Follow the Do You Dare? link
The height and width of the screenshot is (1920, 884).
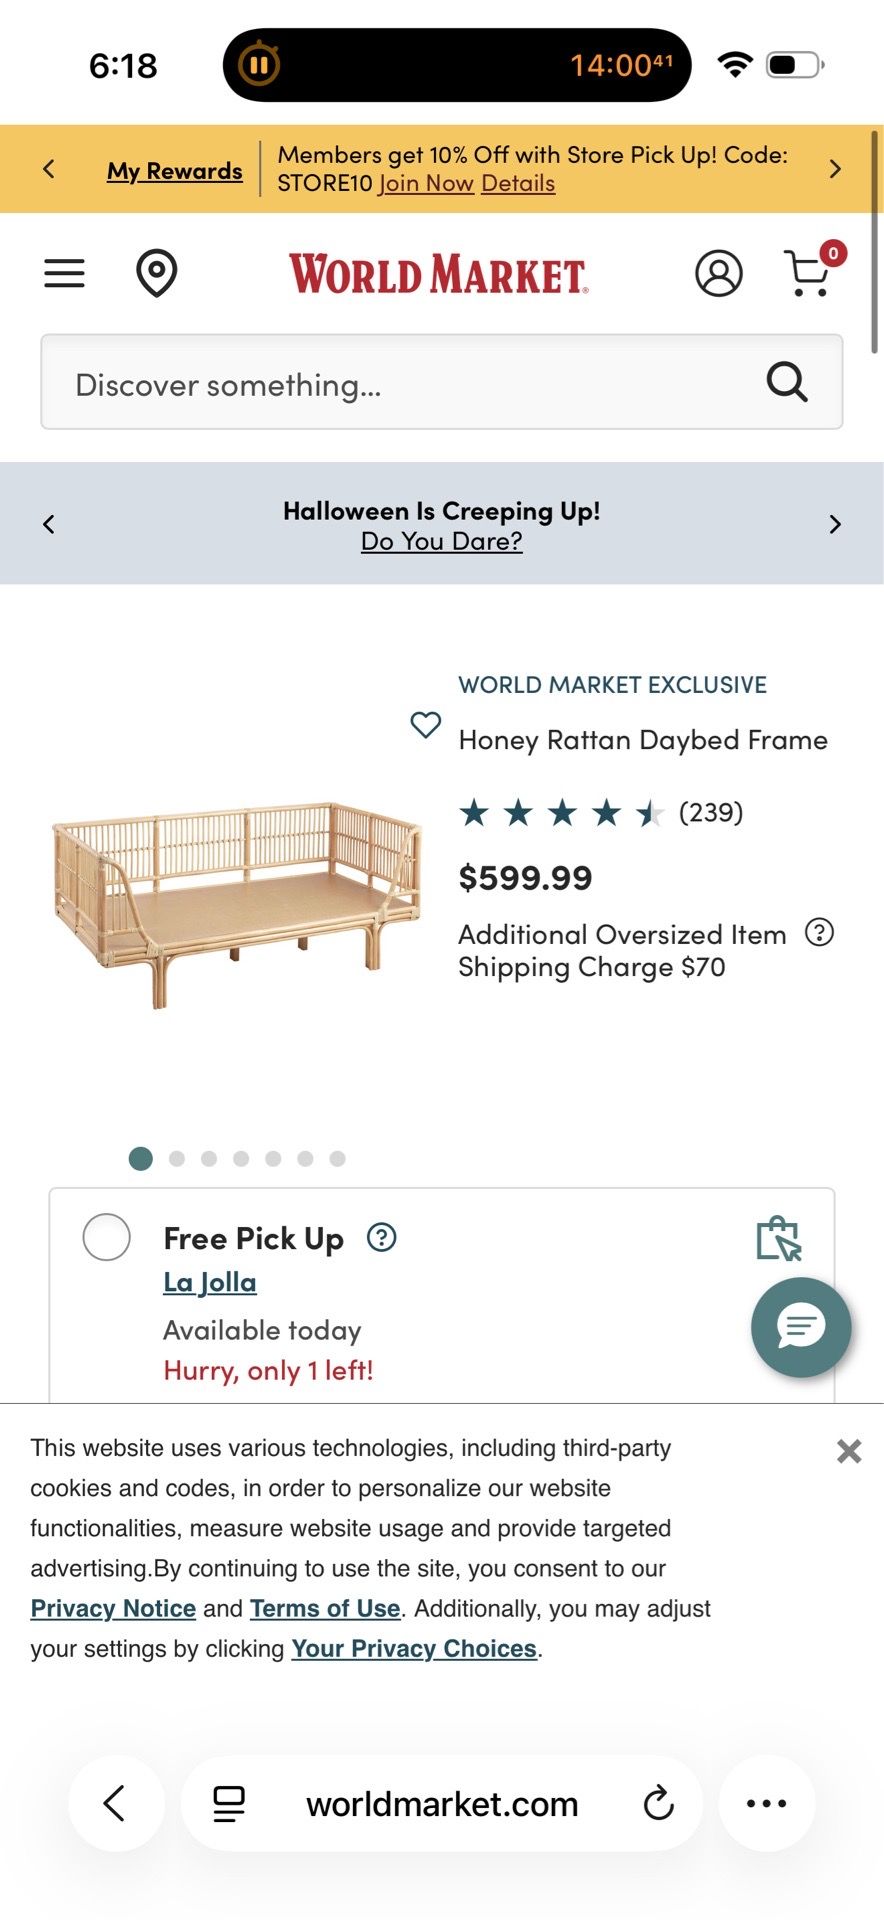[x=442, y=541]
